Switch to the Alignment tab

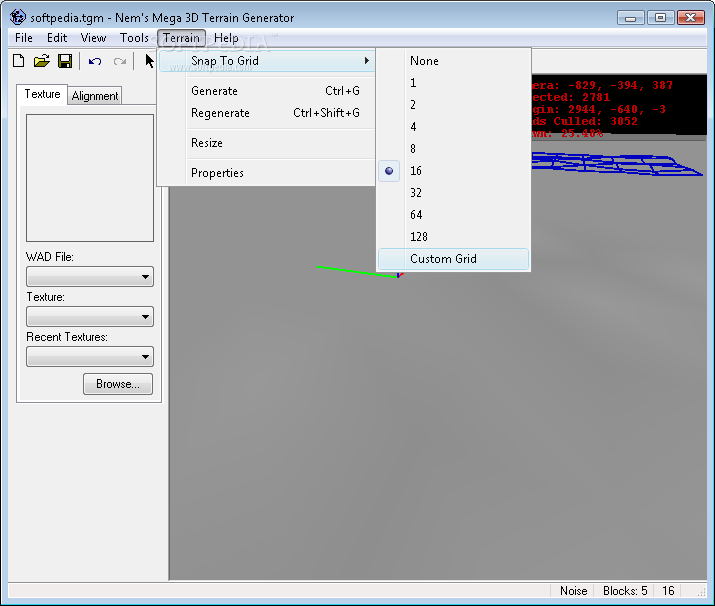tap(94, 96)
